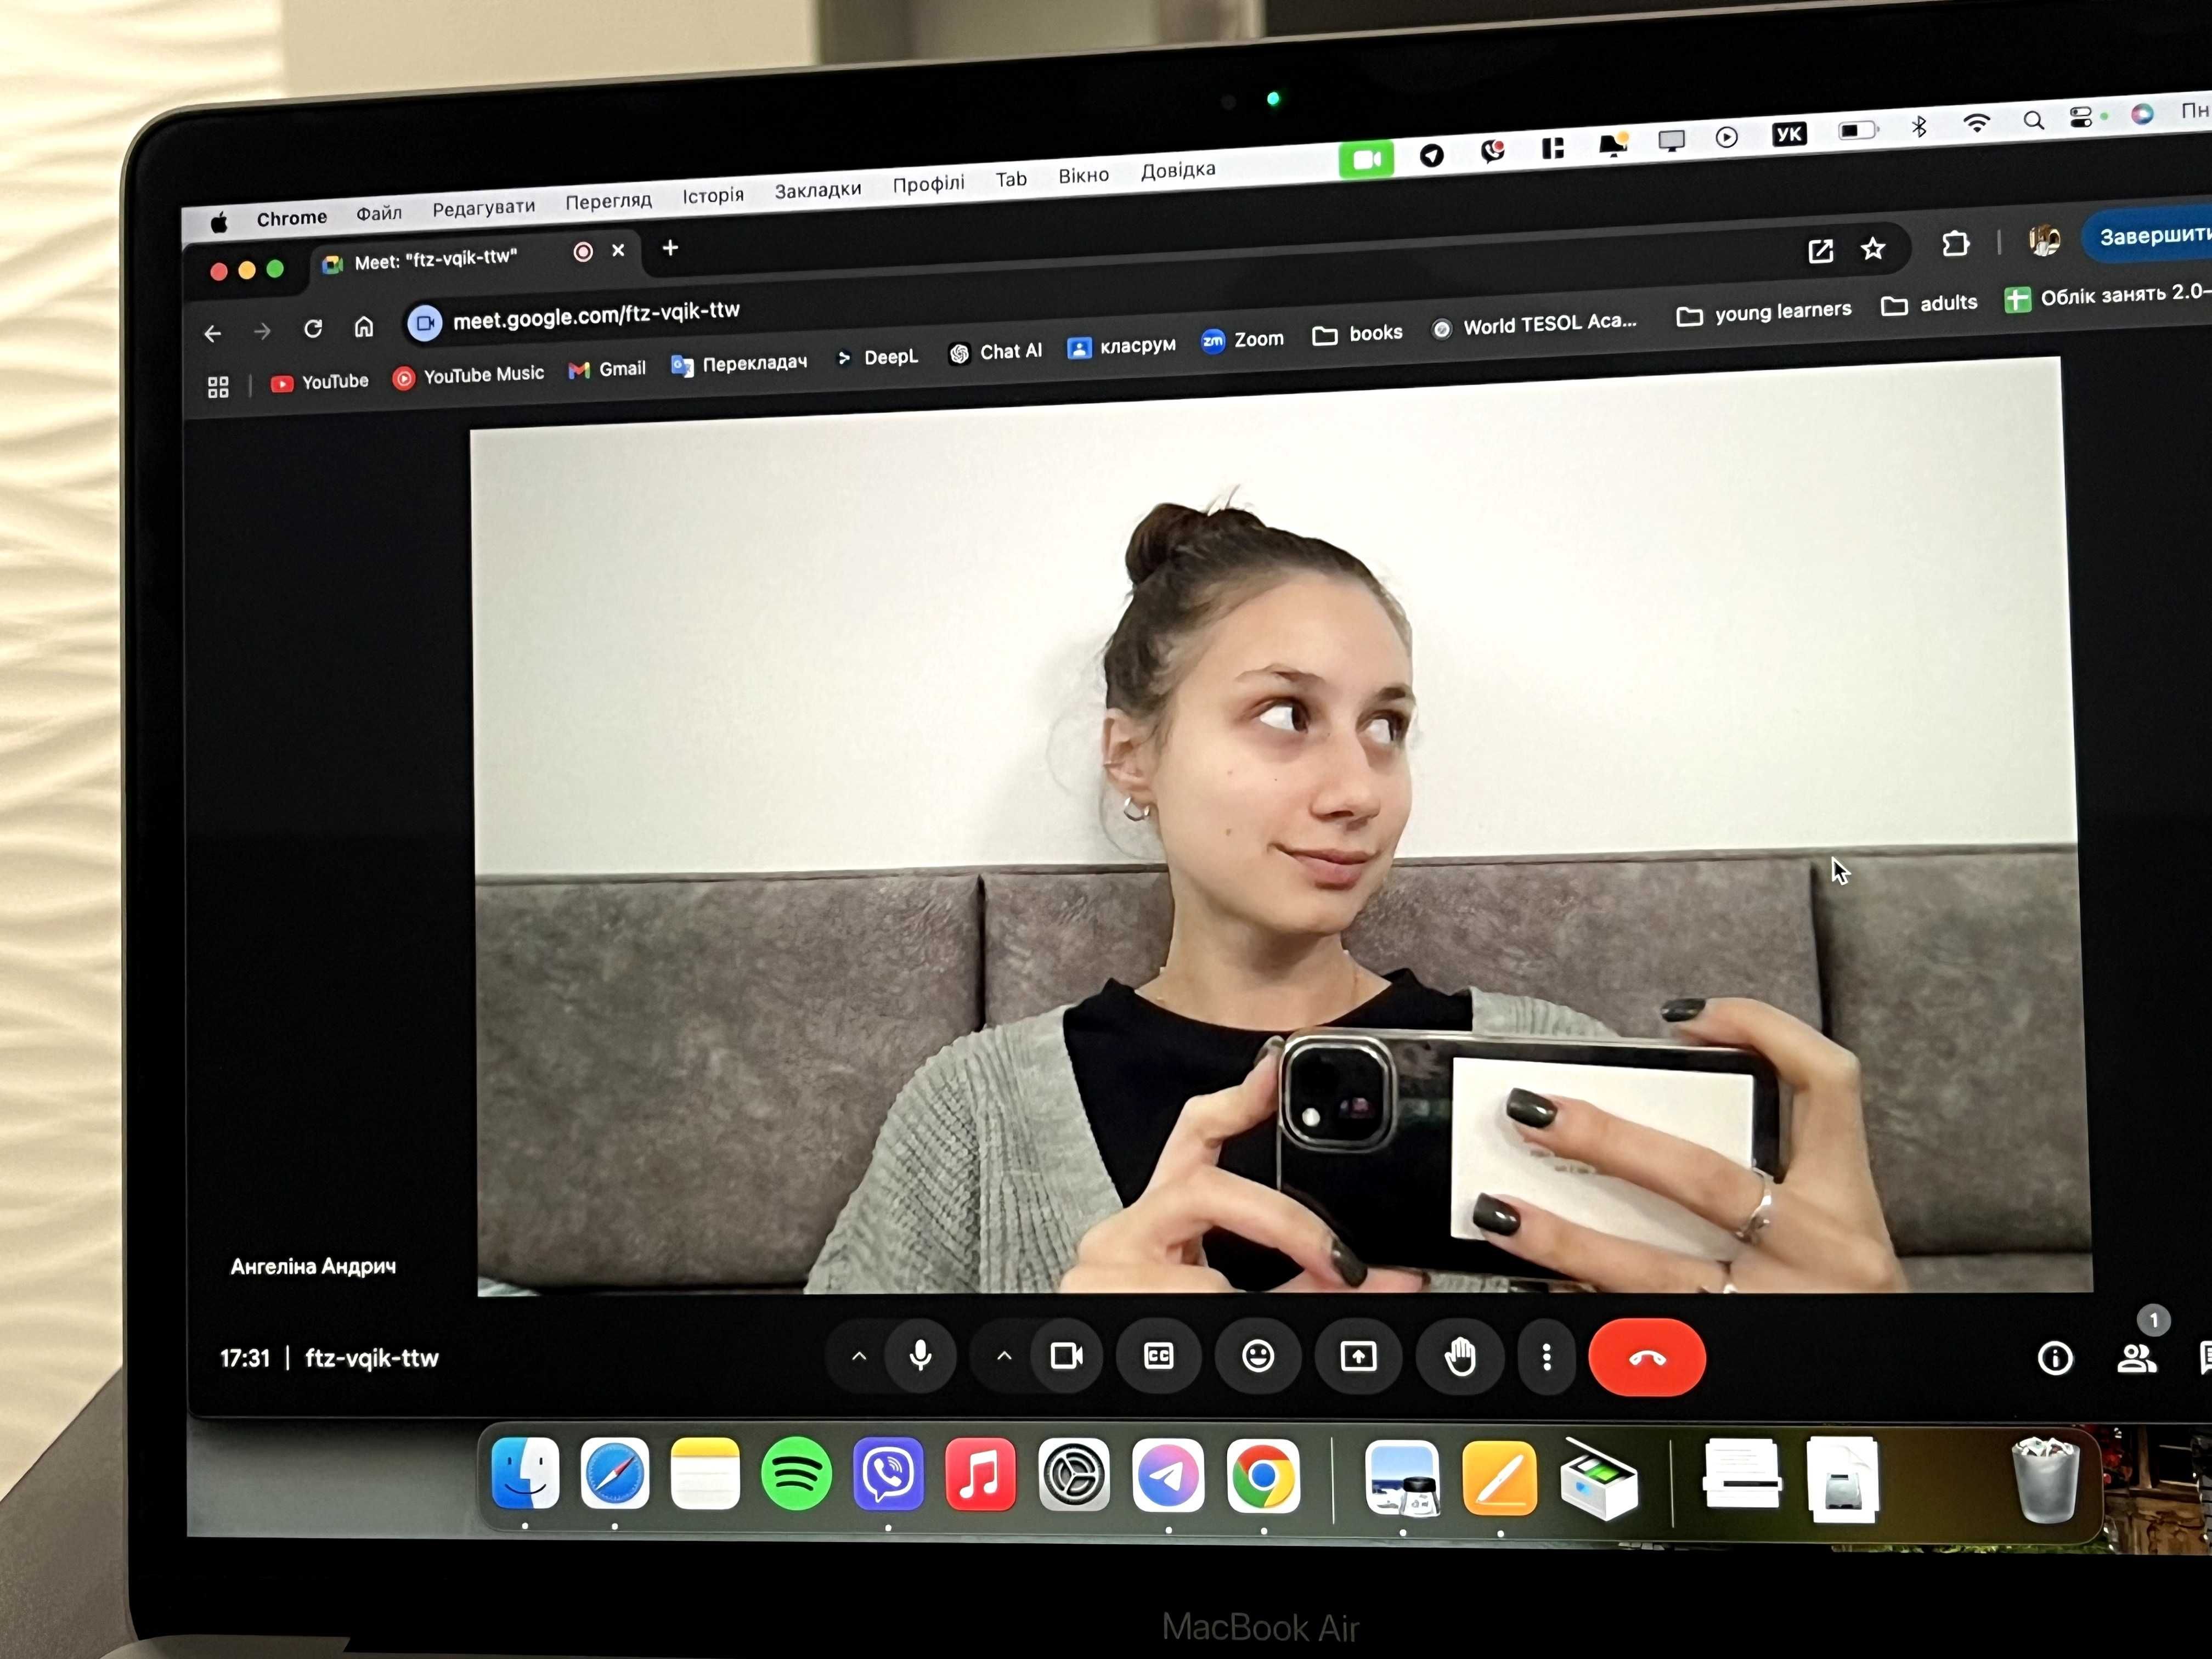Open Chrome home page button
This screenshot has height=1659, width=2212.
(x=364, y=327)
